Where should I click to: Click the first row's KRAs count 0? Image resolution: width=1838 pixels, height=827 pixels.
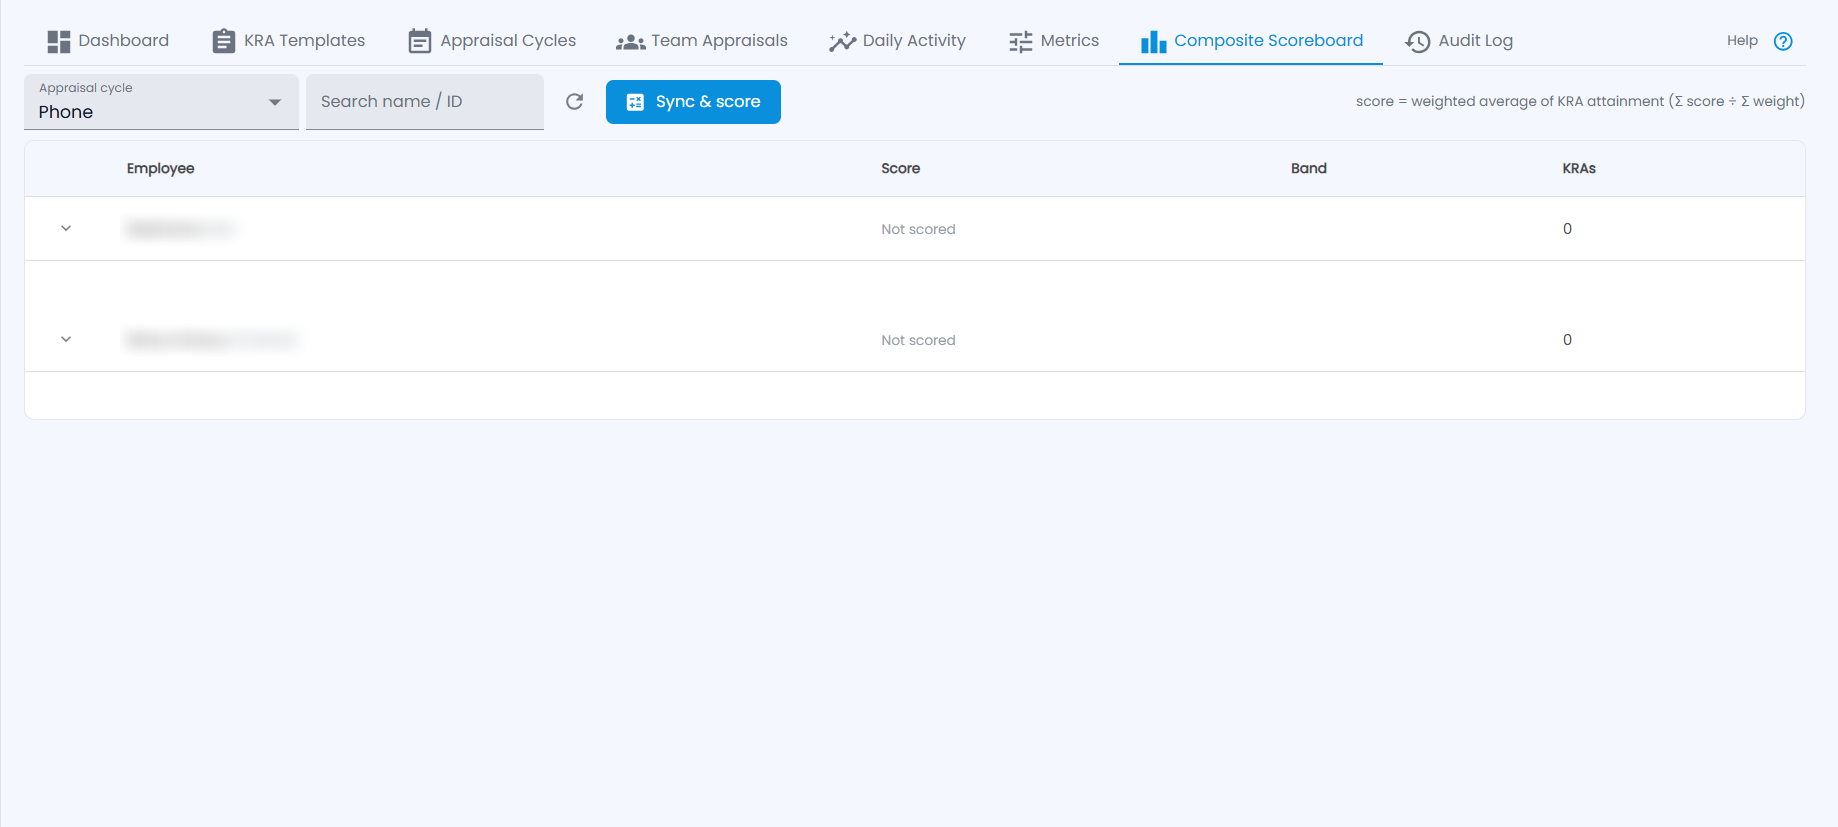[1567, 229]
